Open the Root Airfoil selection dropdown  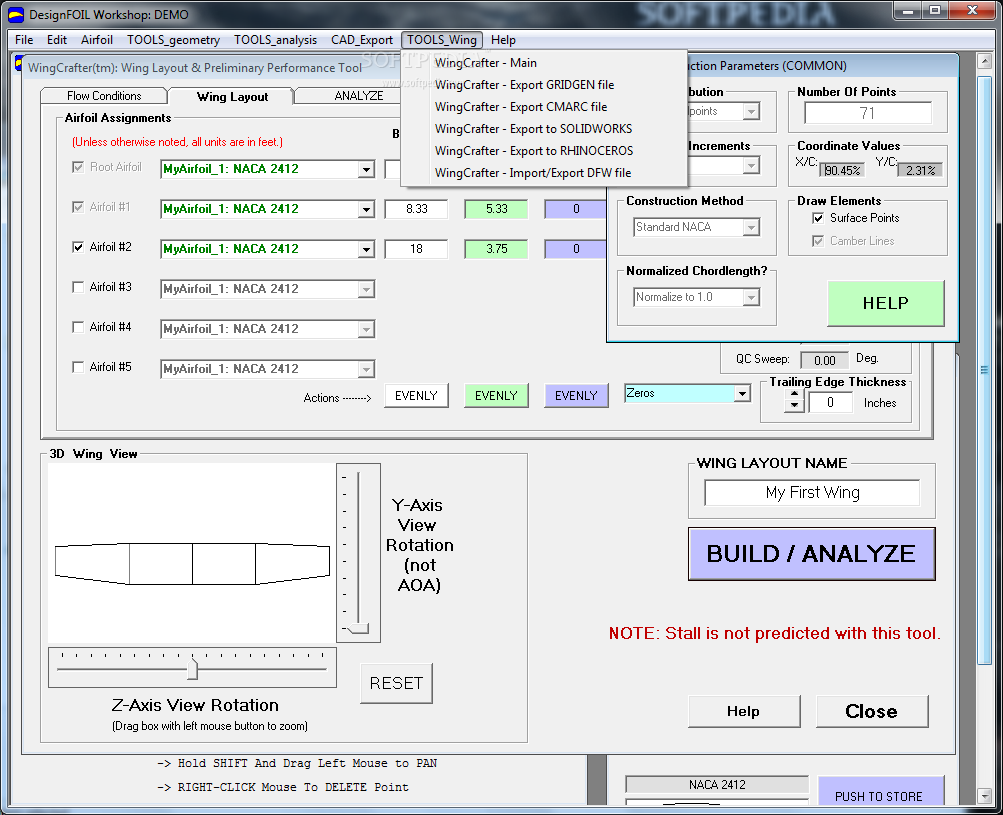[366, 170]
